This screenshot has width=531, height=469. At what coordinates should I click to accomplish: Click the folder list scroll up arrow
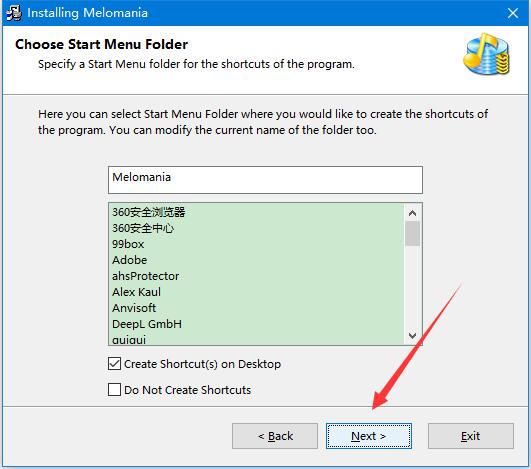click(x=412, y=213)
